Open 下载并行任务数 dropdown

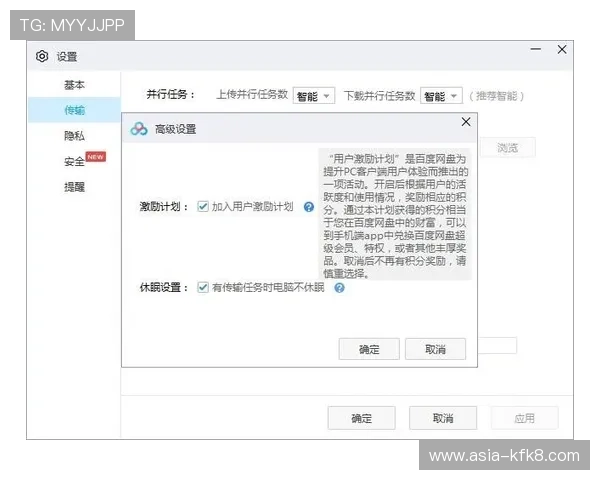(441, 96)
